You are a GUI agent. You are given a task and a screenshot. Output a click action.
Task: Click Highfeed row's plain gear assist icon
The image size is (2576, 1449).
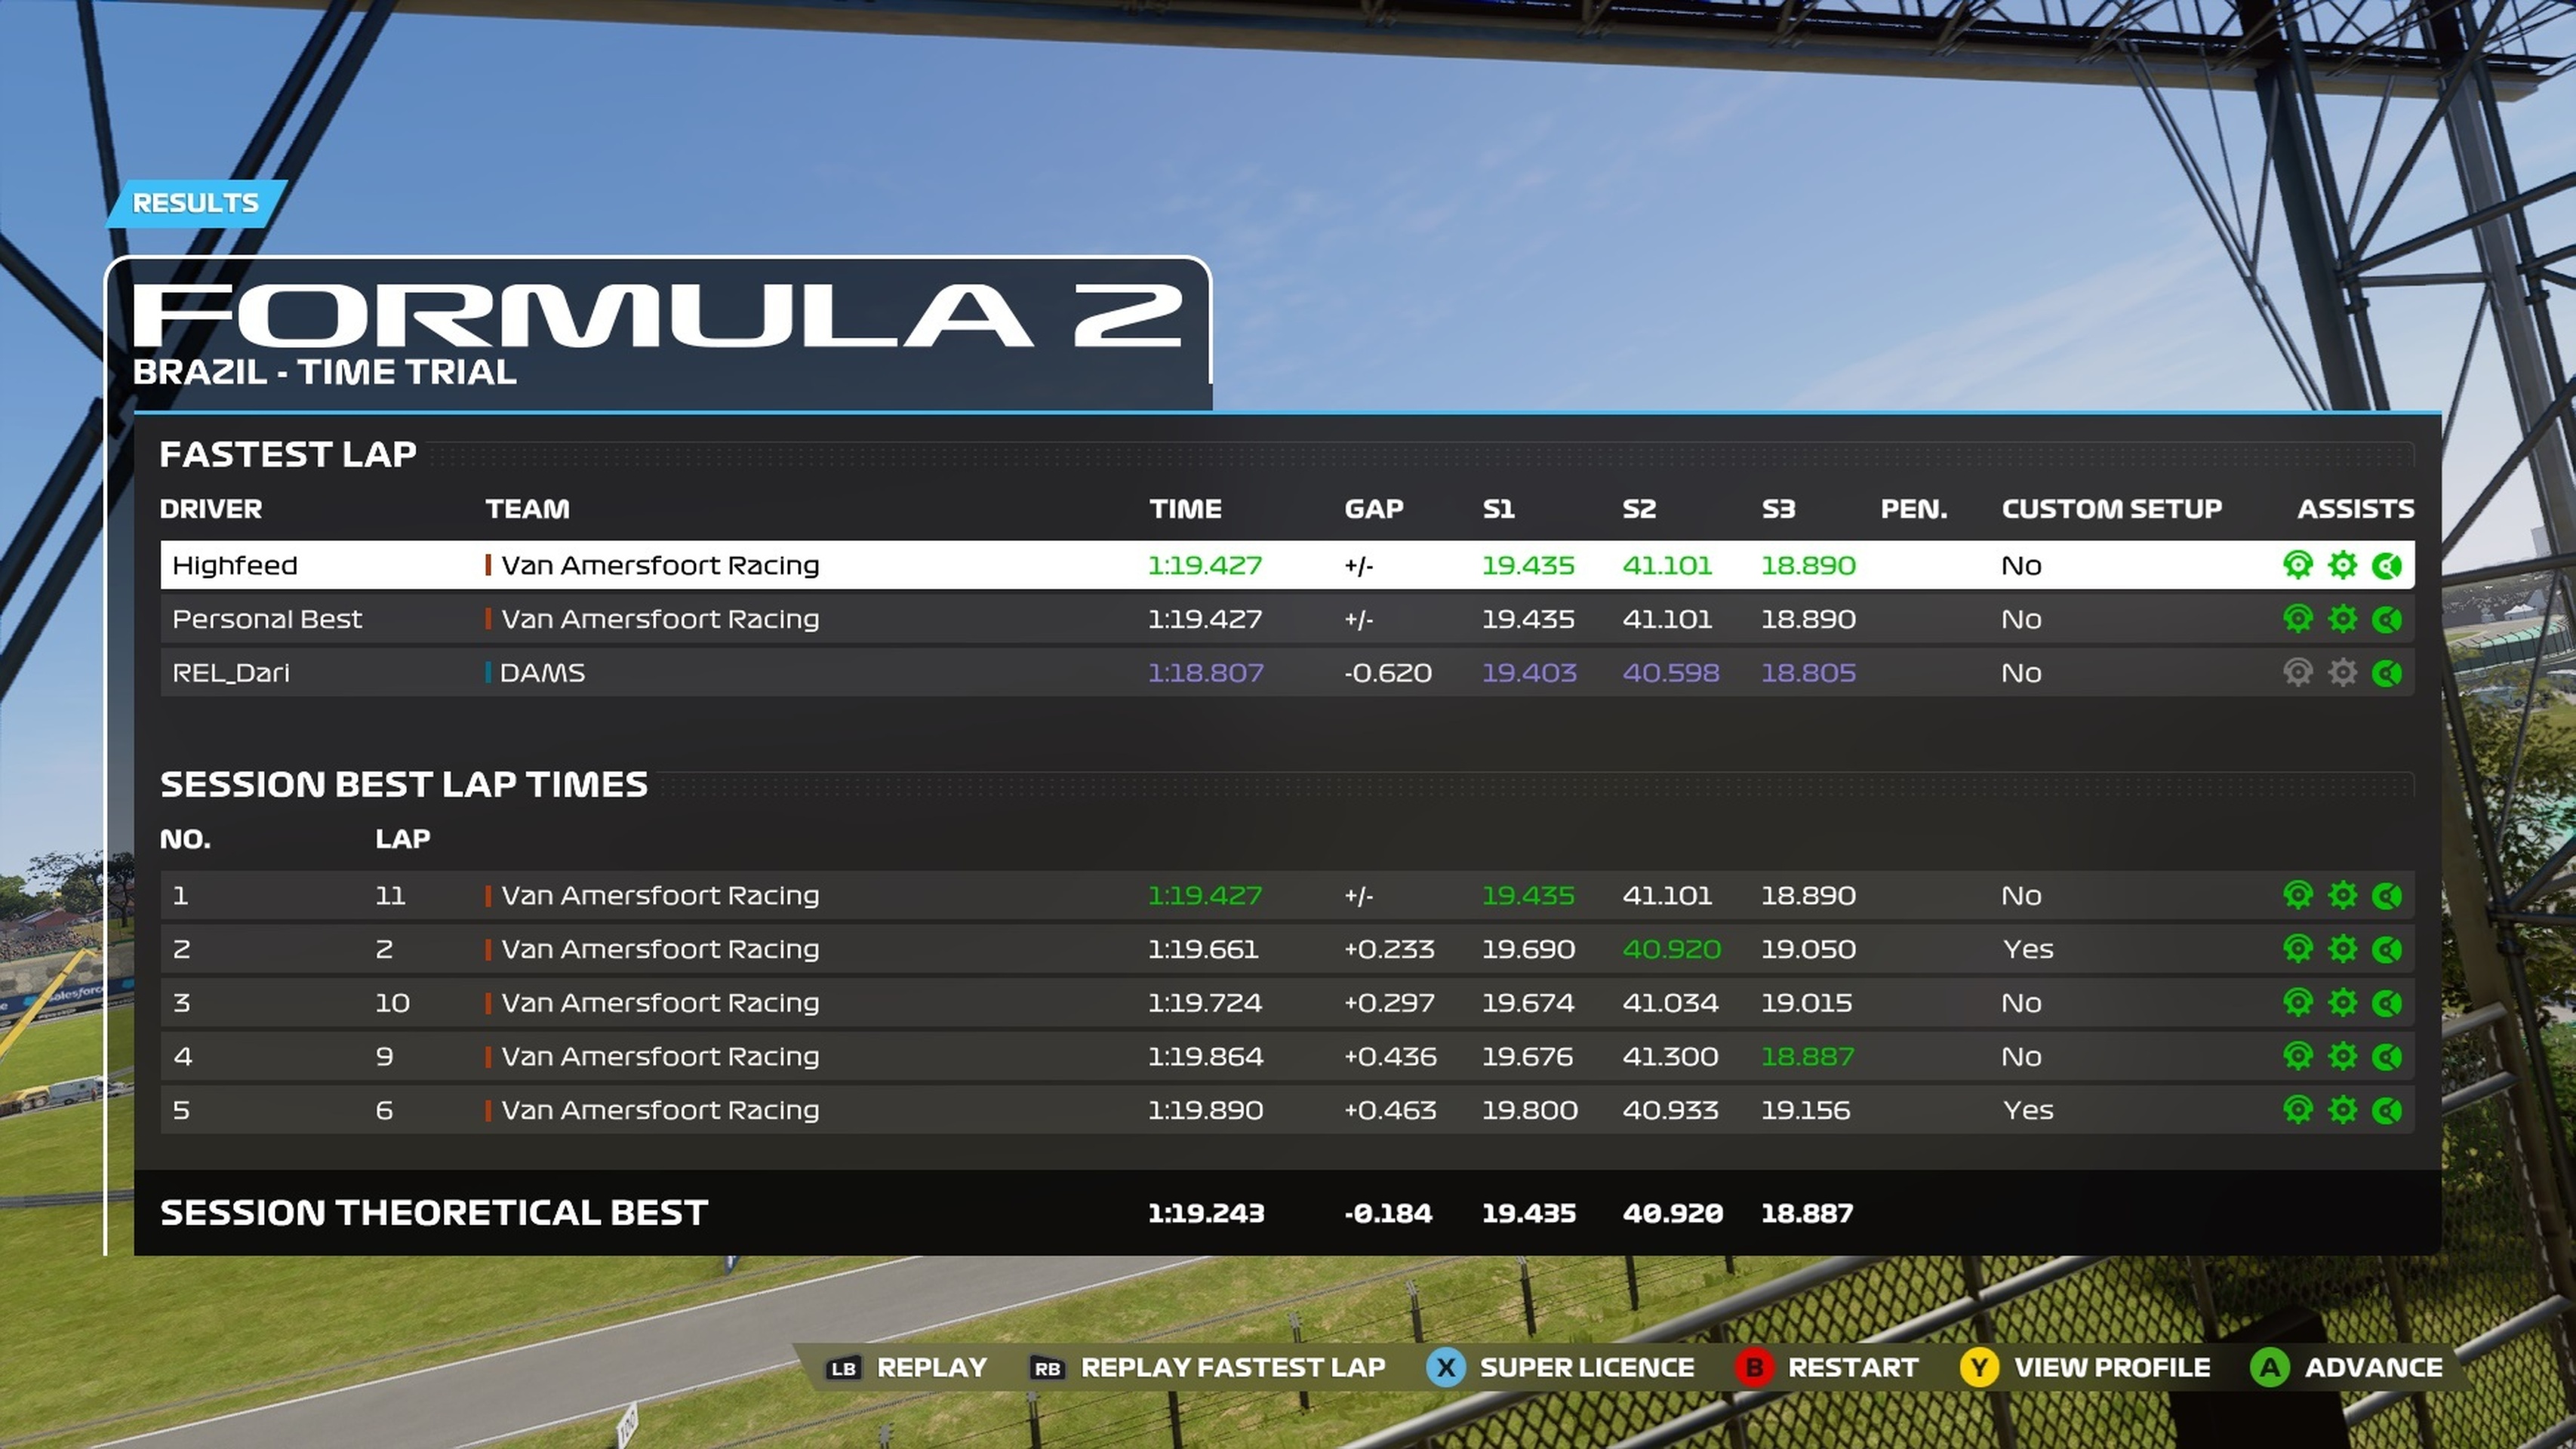[2342, 565]
